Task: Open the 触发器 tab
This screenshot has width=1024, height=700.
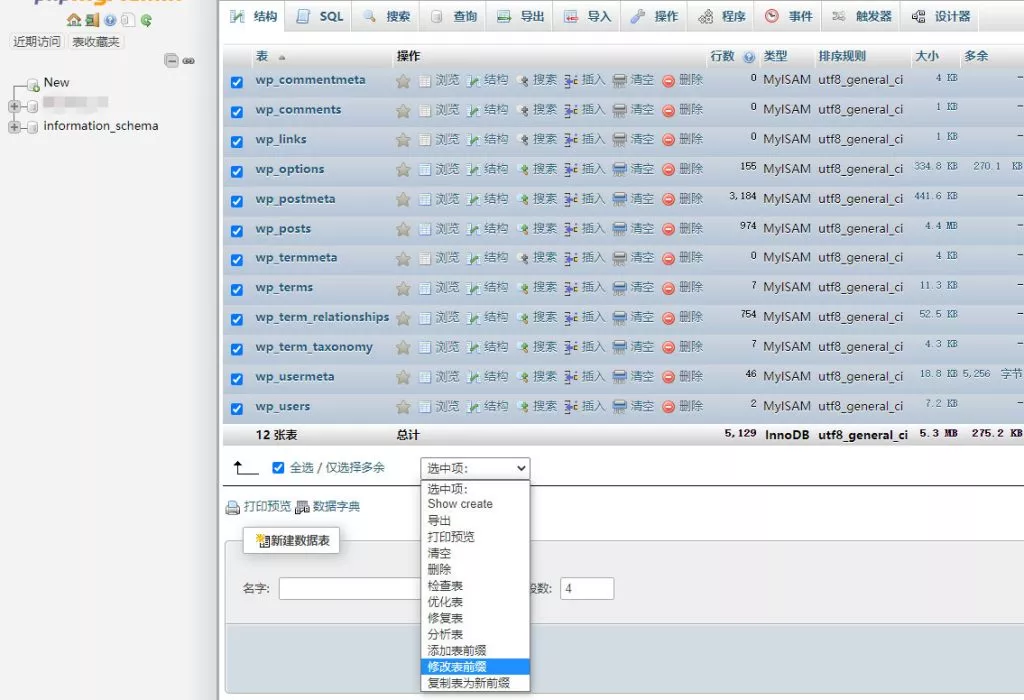Action: (861, 16)
